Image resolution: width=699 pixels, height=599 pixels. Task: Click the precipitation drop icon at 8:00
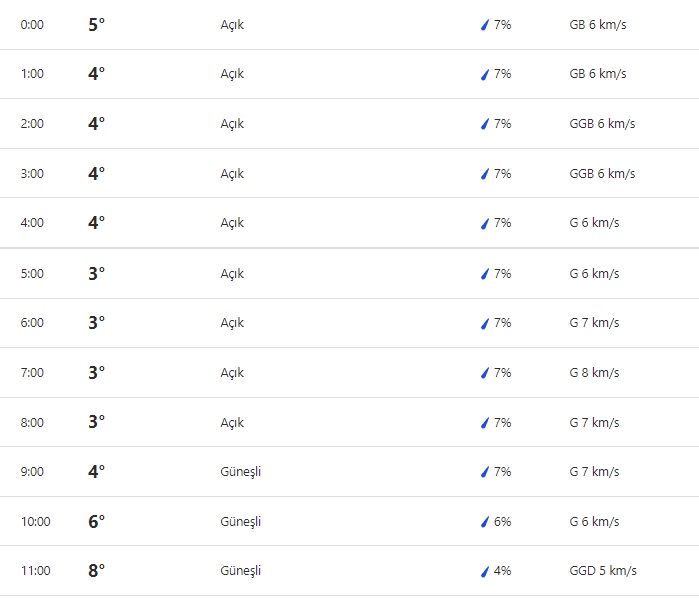pyautogui.click(x=485, y=422)
